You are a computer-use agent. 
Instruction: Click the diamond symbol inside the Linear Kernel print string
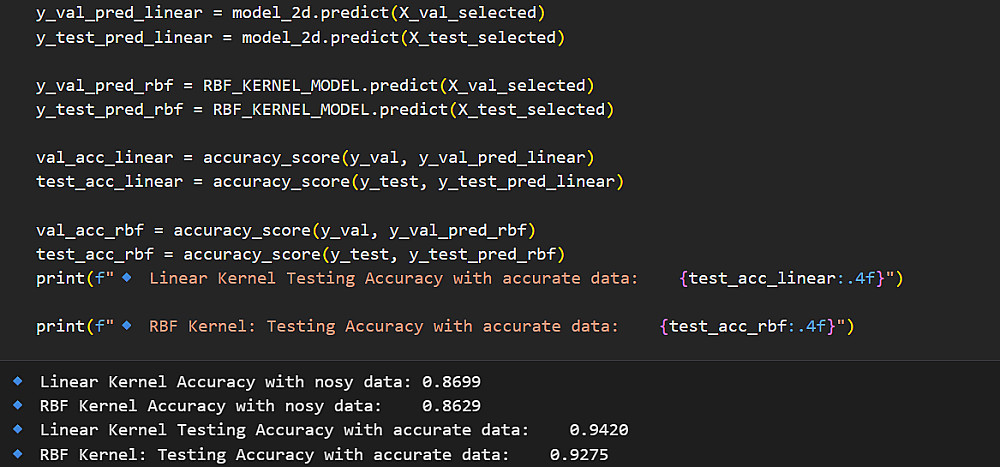pyautogui.click(x=127, y=278)
